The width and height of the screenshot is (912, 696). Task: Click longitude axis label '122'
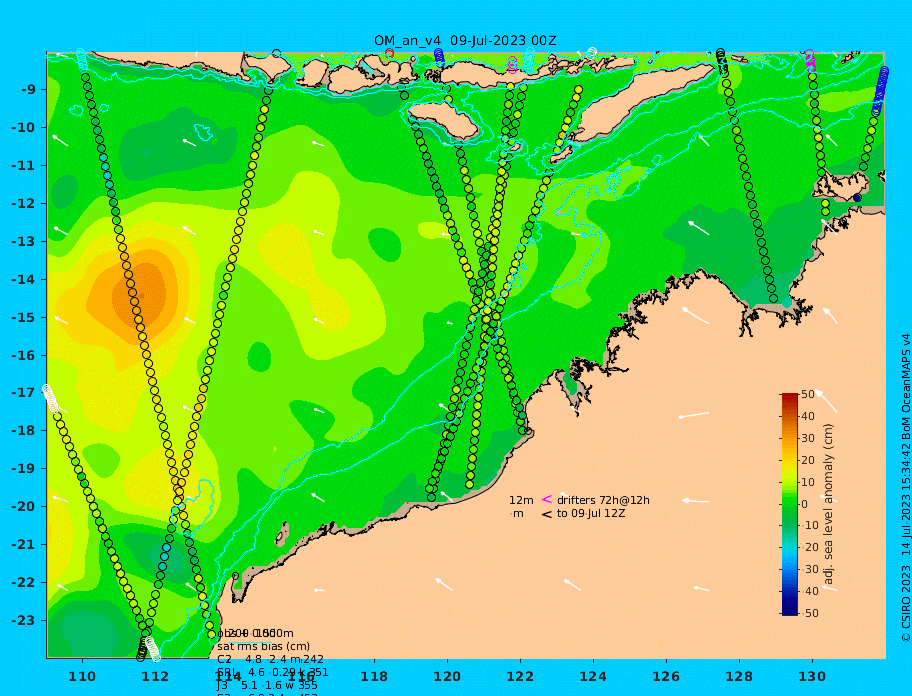[520, 676]
